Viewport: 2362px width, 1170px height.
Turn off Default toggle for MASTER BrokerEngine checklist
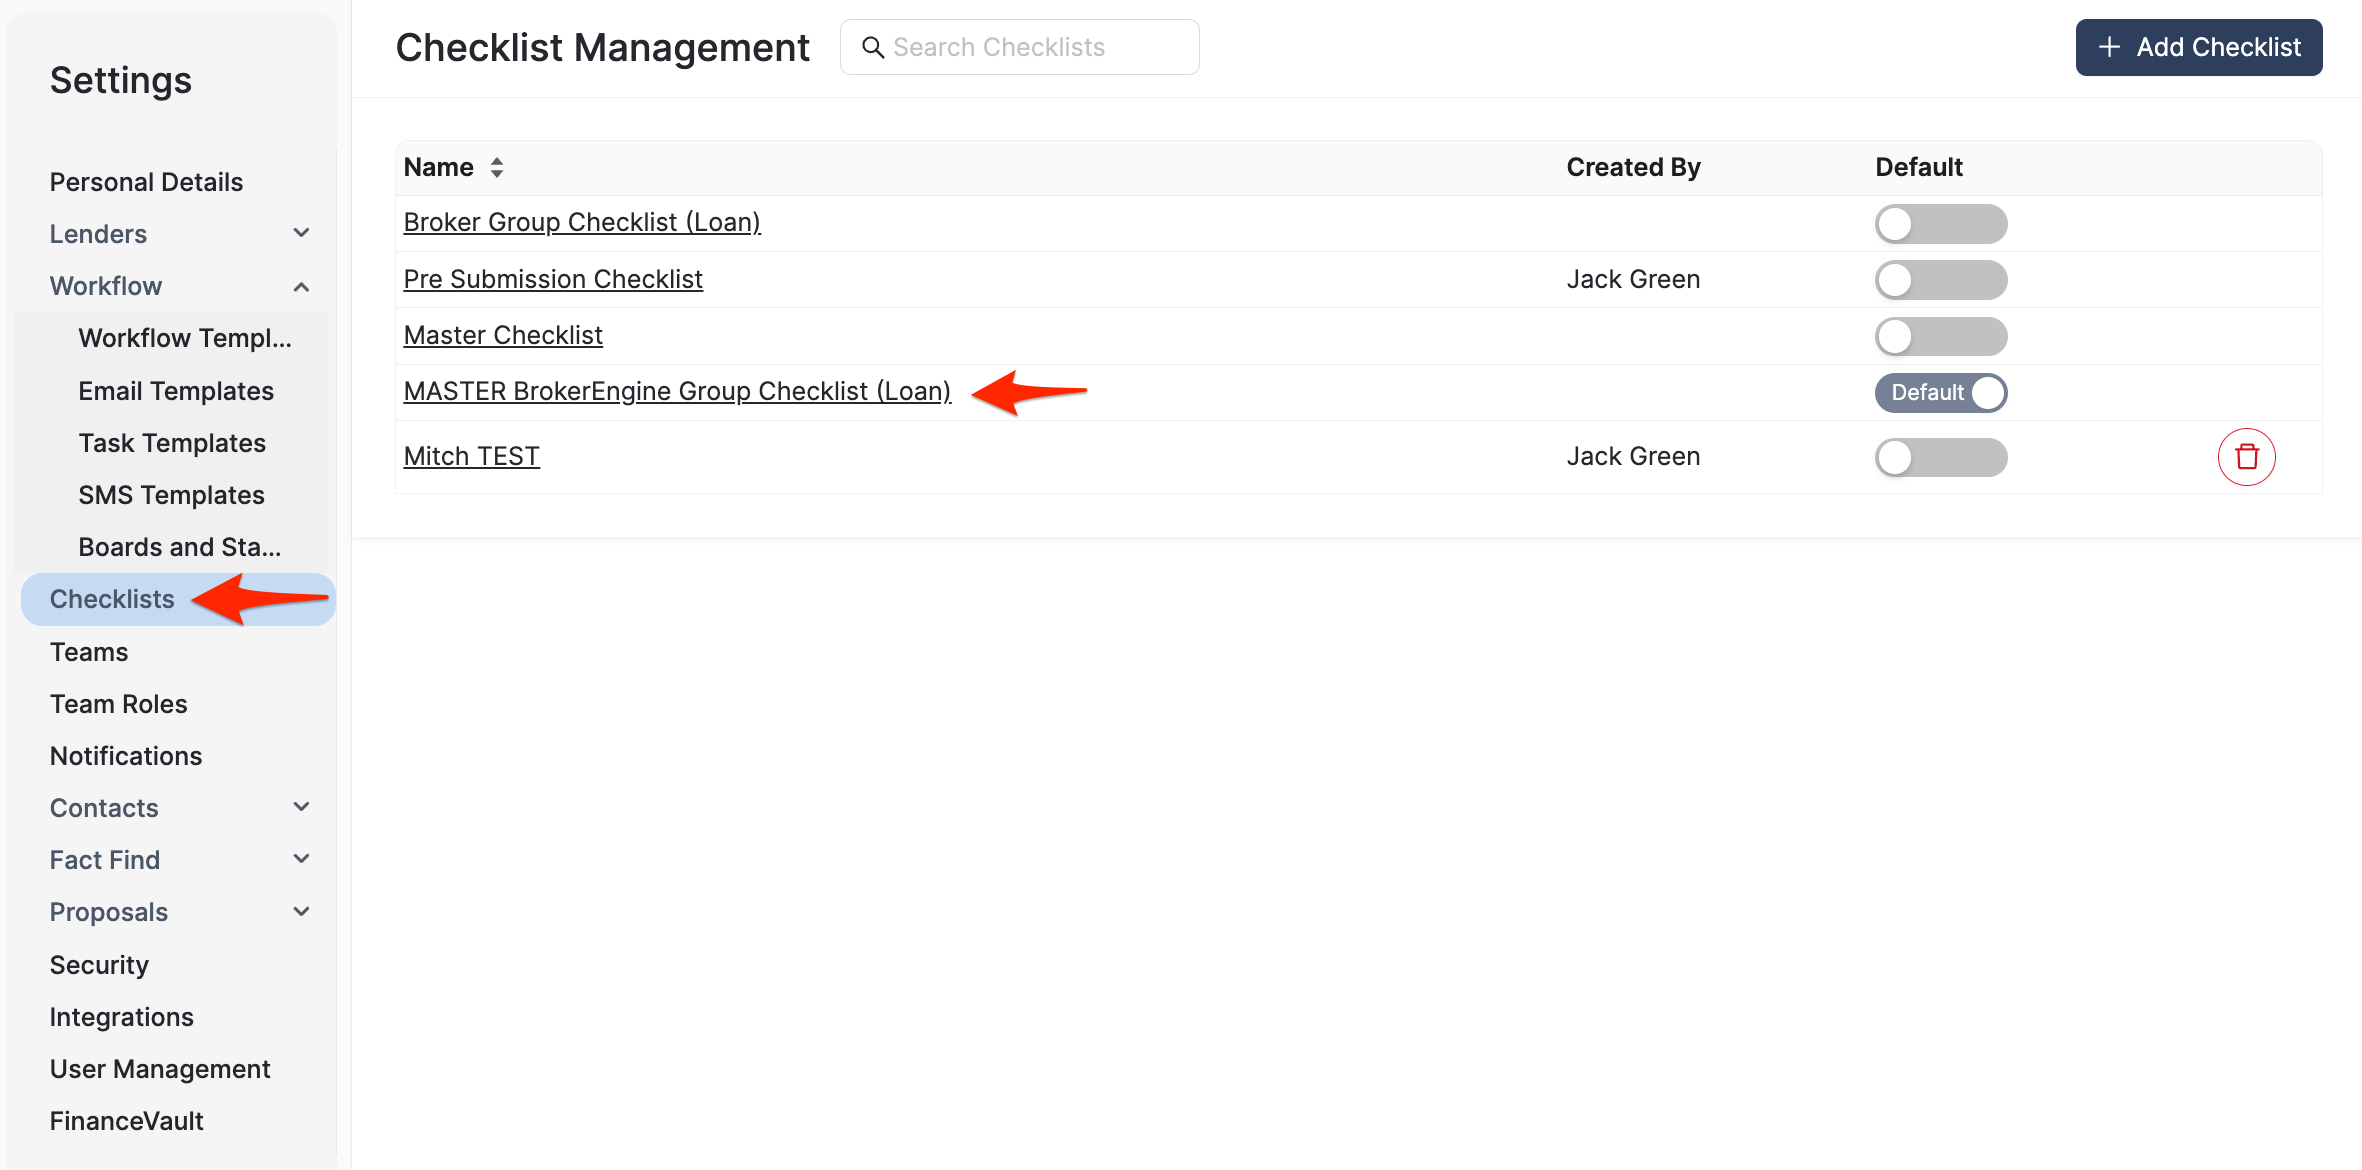pos(1940,393)
